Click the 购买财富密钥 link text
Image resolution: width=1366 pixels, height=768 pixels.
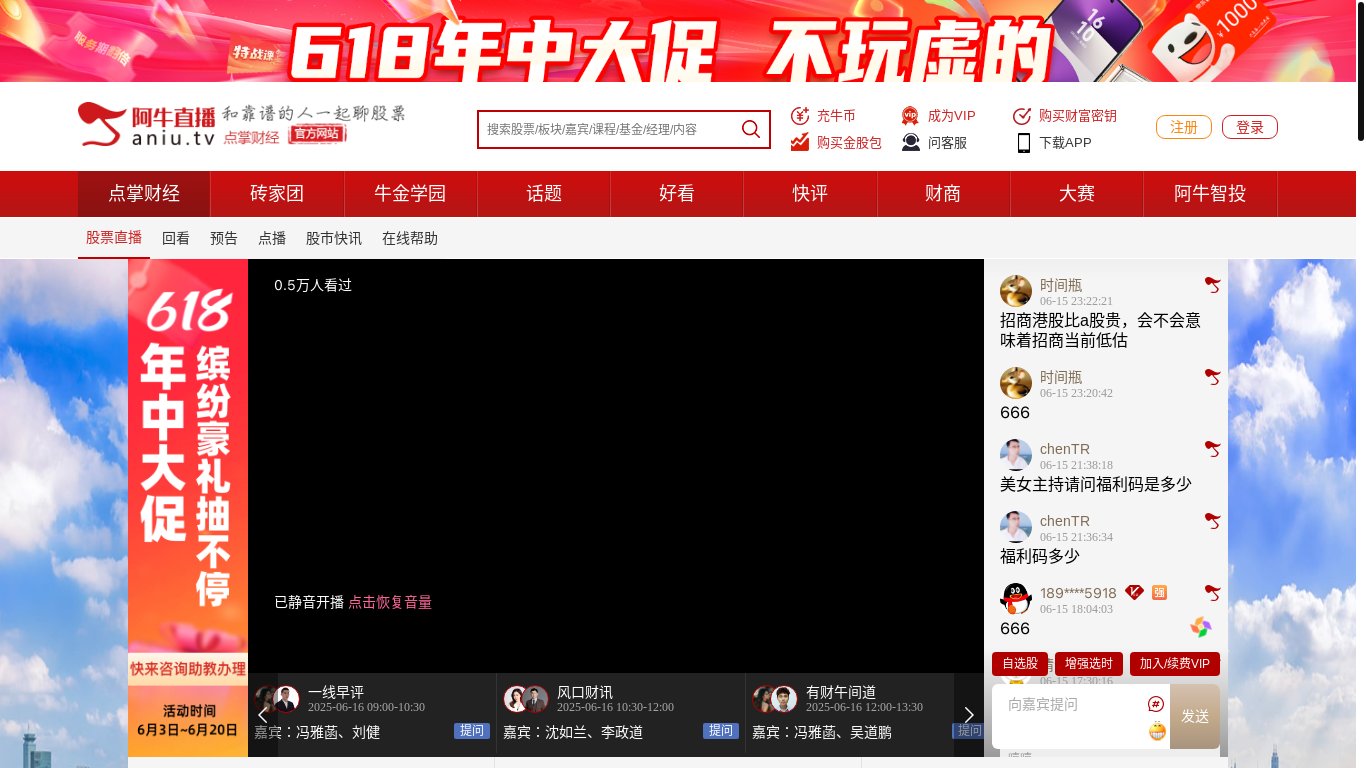coord(1078,116)
